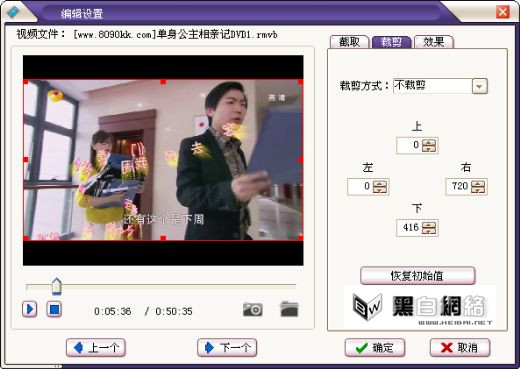
Task: Click the application logo icon in title bar
Action: tap(13, 12)
